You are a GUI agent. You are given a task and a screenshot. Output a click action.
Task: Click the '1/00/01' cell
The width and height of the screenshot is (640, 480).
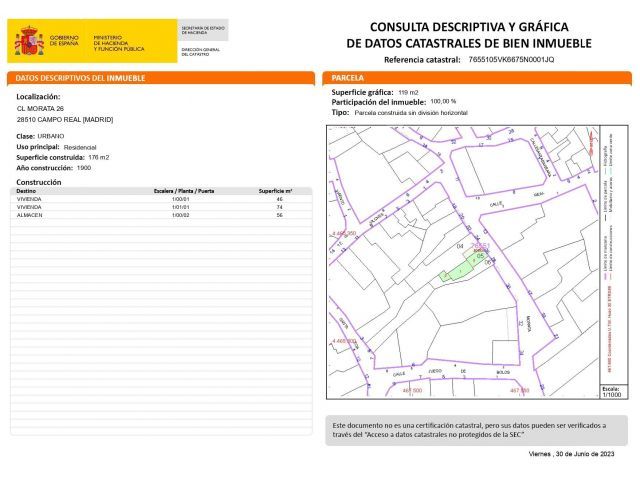tap(180, 199)
